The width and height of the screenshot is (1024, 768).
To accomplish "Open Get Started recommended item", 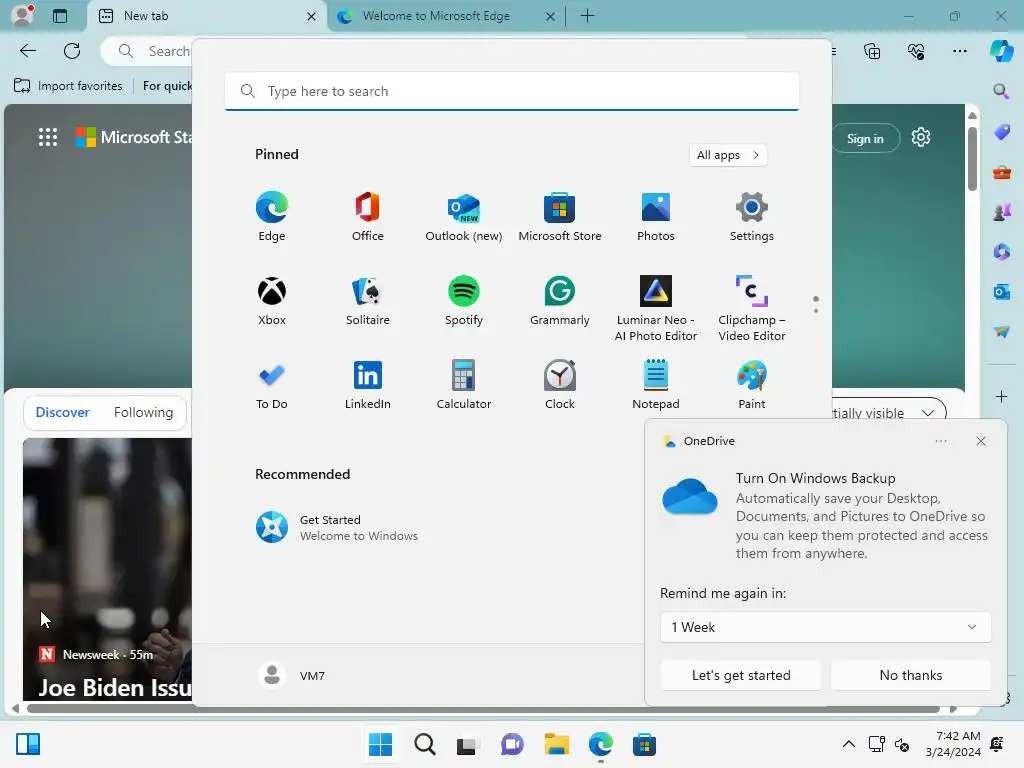I will [x=336, y=527].
